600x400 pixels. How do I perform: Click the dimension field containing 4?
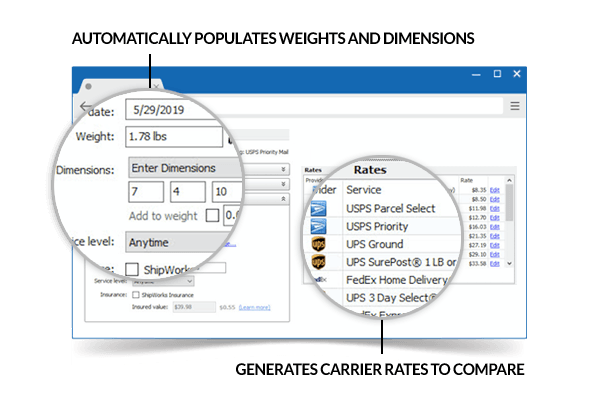click(188, 191)
